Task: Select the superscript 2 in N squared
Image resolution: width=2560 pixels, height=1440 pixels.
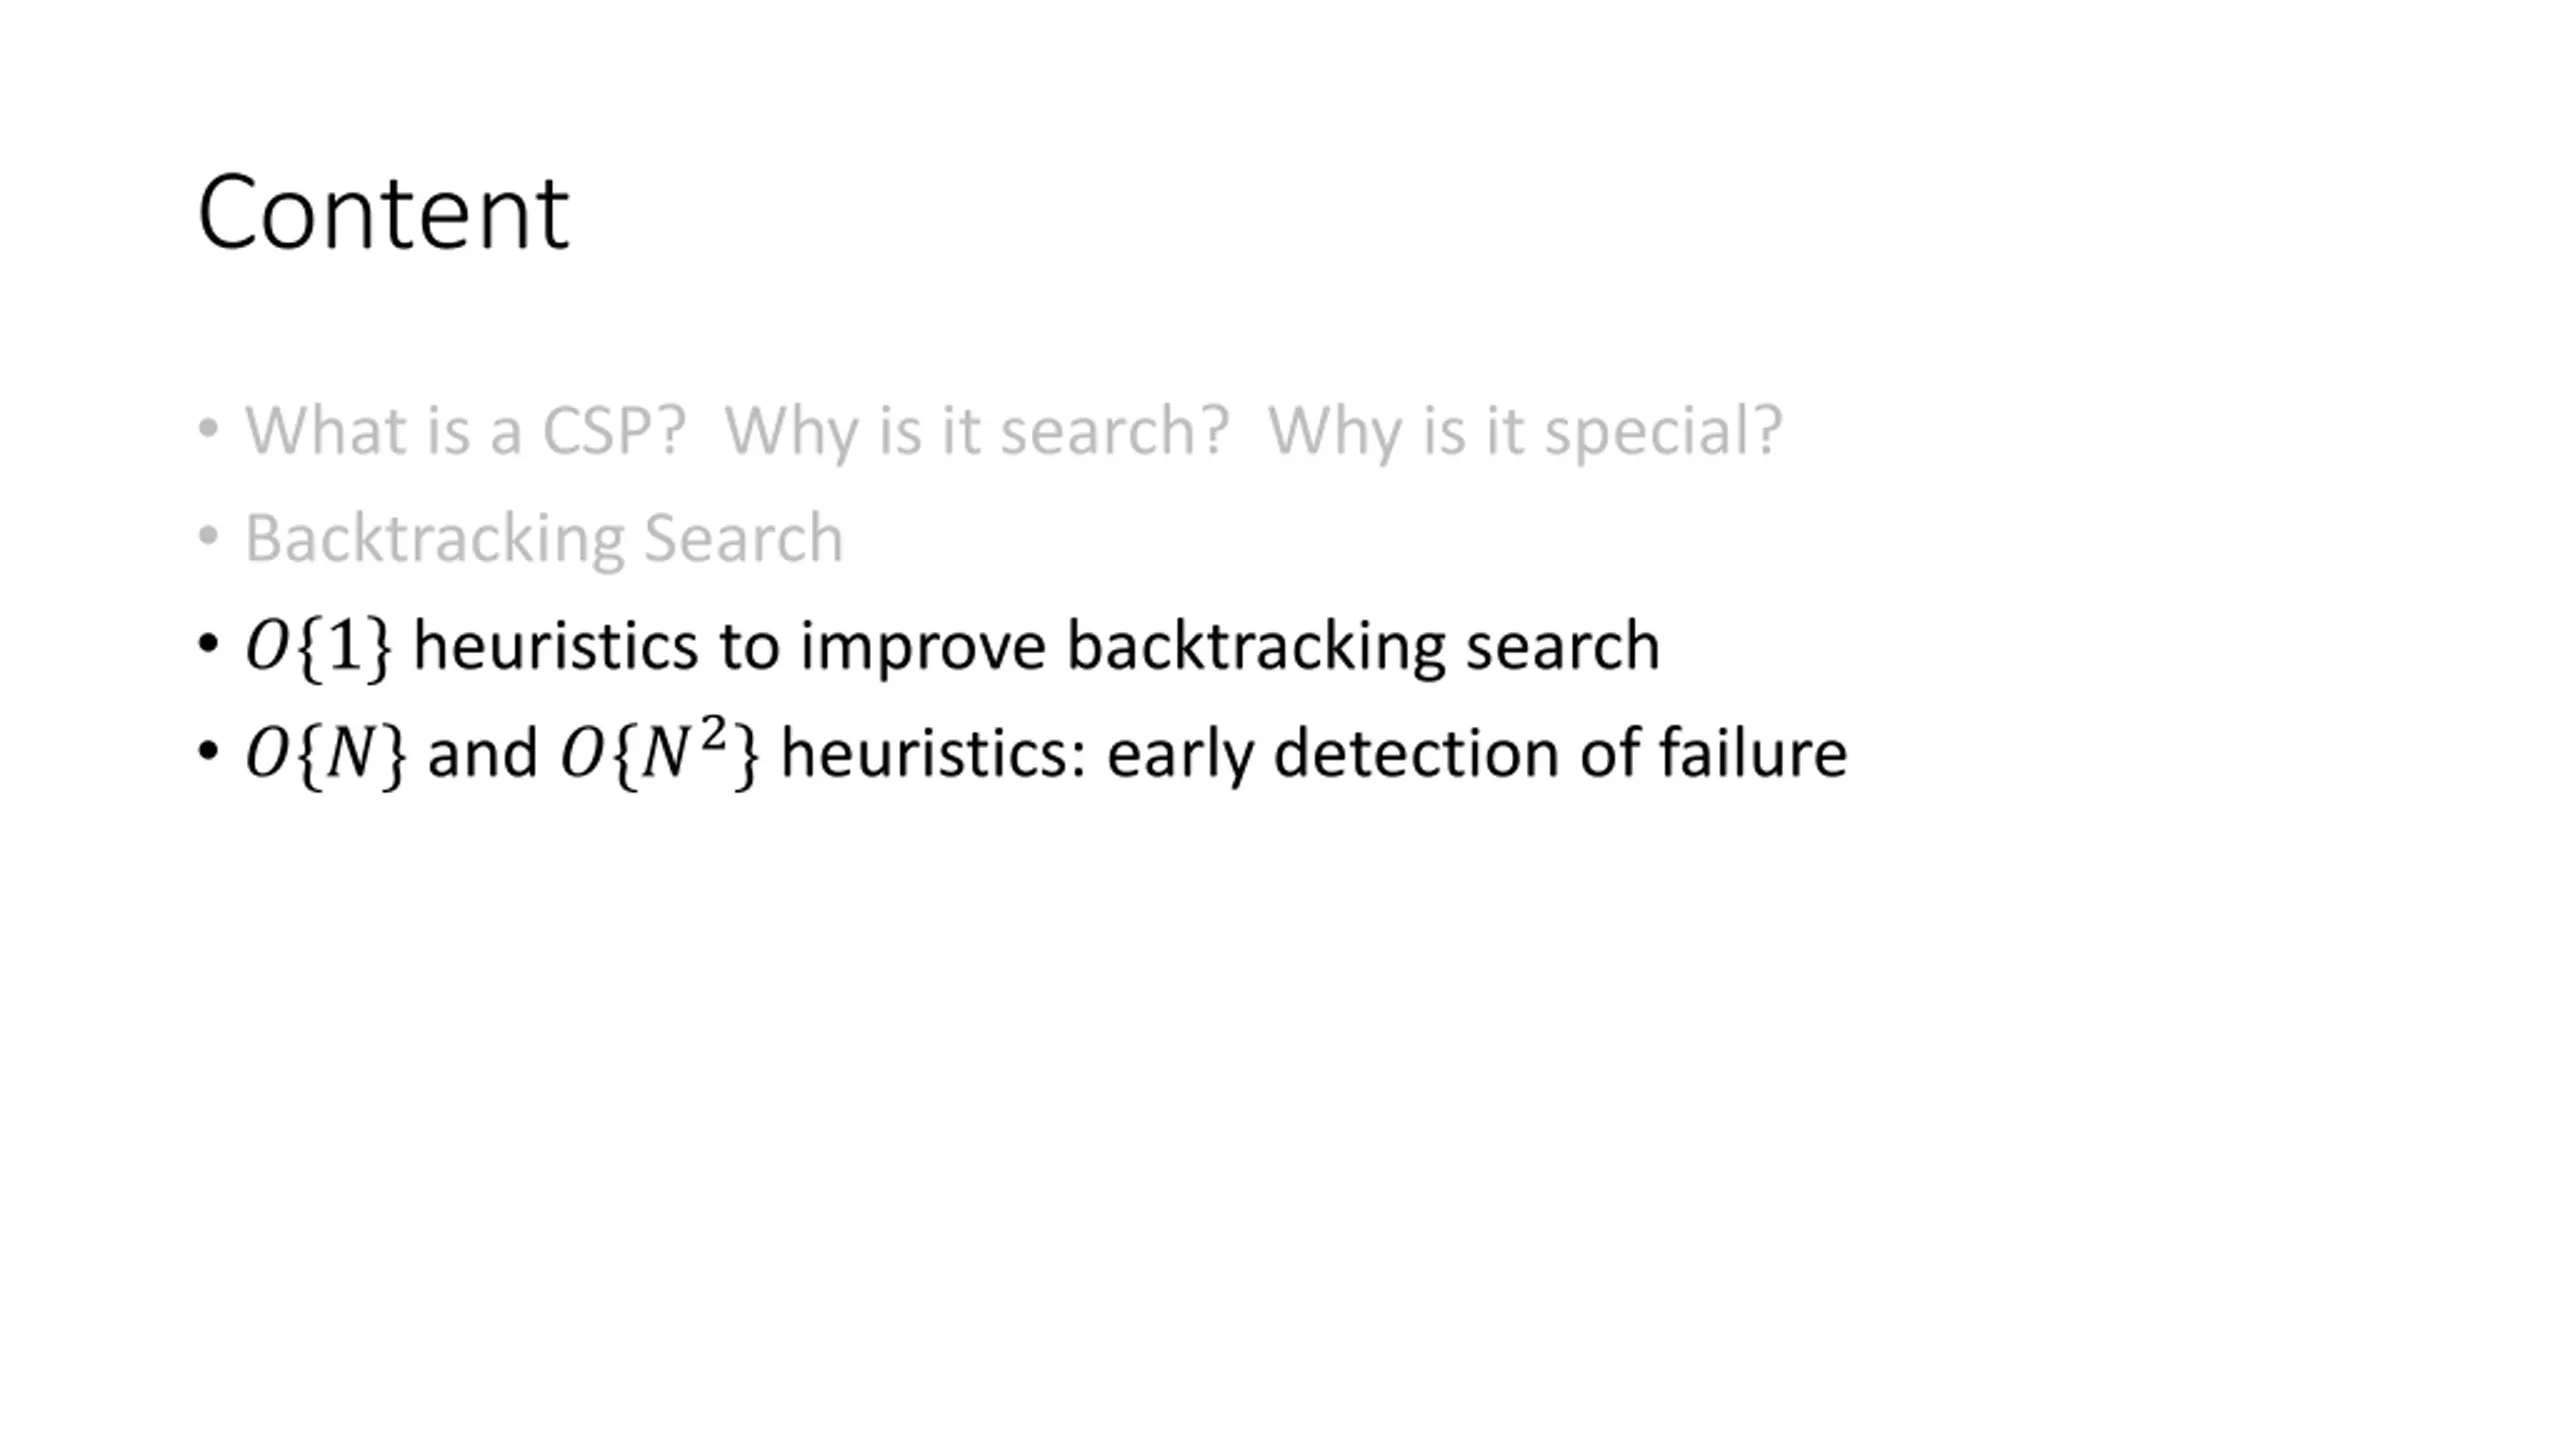Action: (x=711, y=735)
